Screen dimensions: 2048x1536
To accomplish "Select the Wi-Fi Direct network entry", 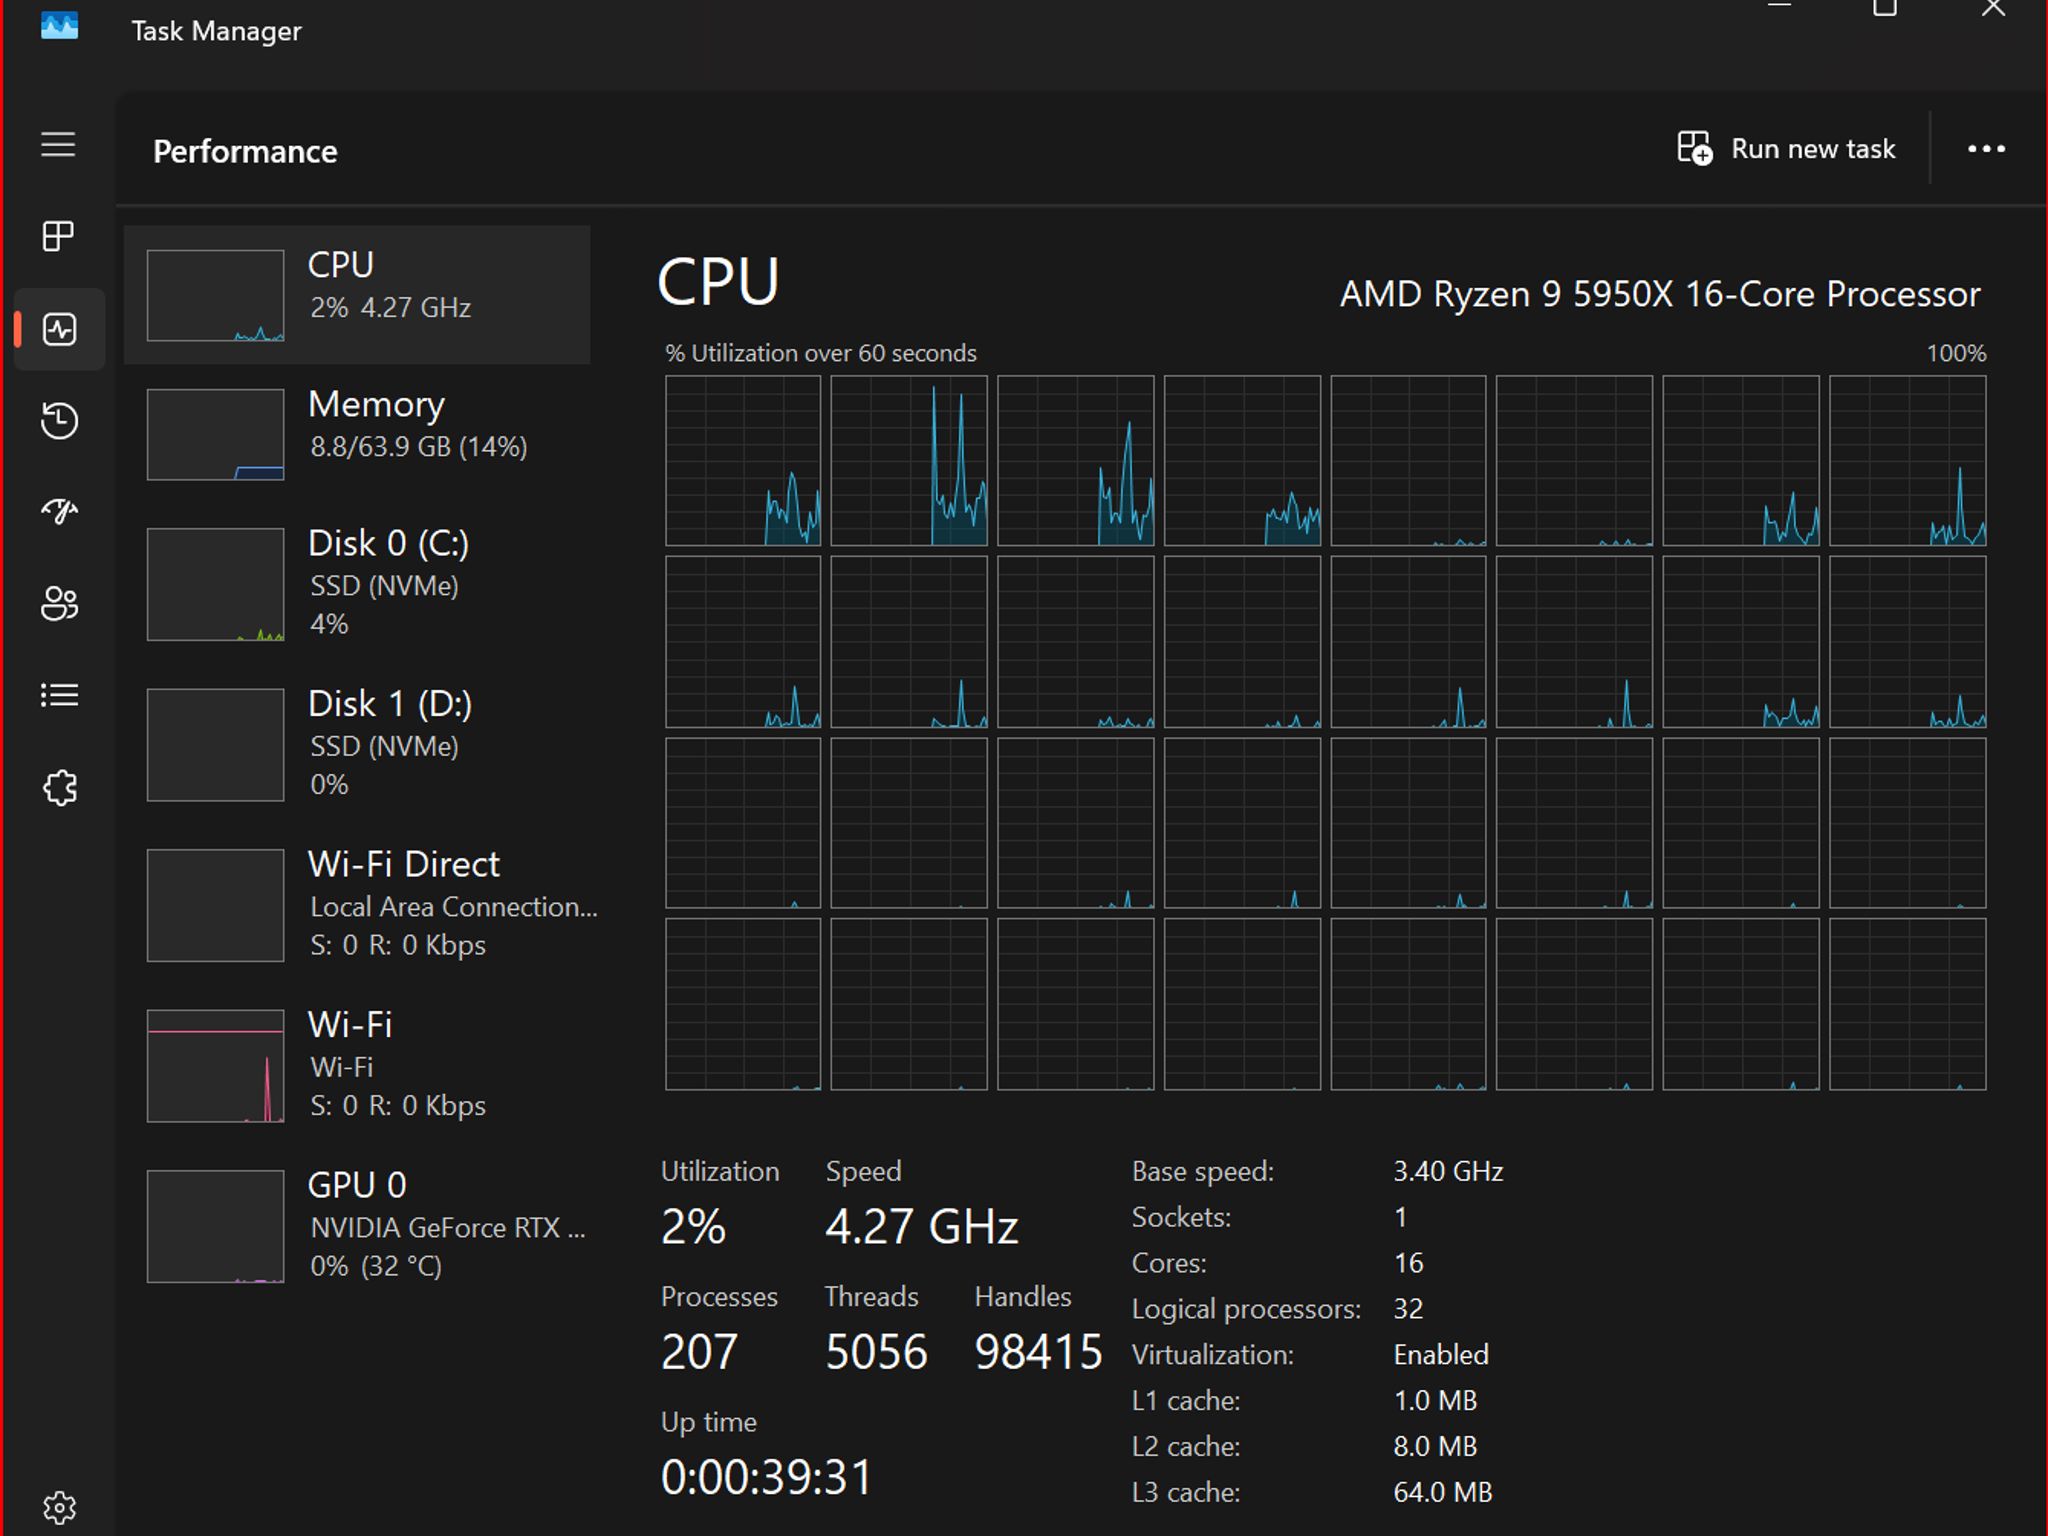I will (357, 905).
